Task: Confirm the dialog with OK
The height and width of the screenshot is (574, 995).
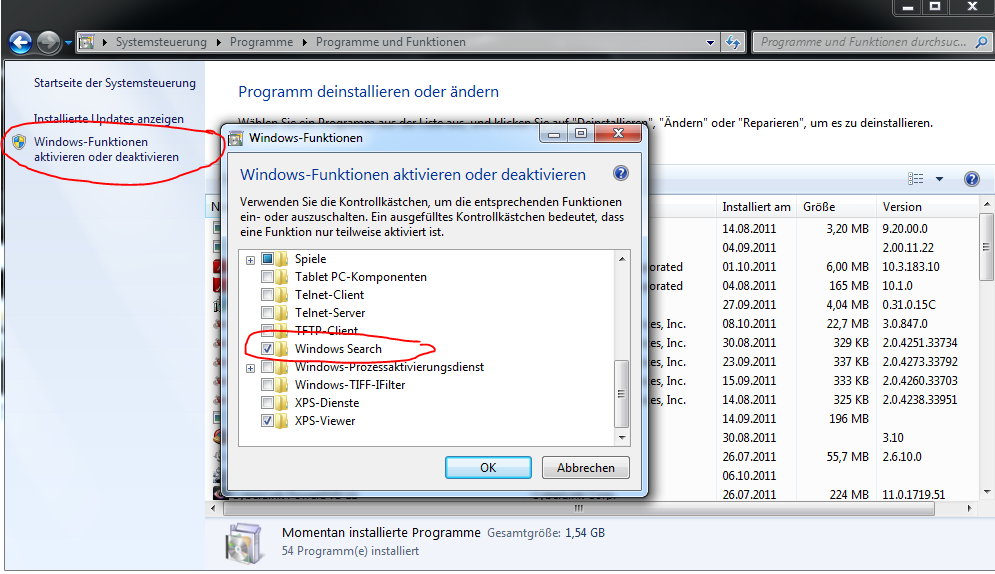Action: click(488, 467)
